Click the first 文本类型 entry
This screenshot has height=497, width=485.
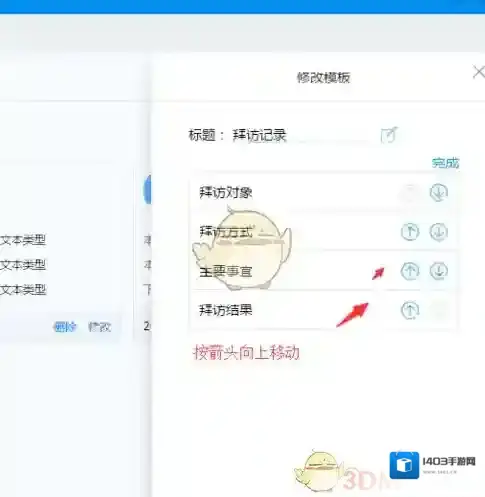23,240
